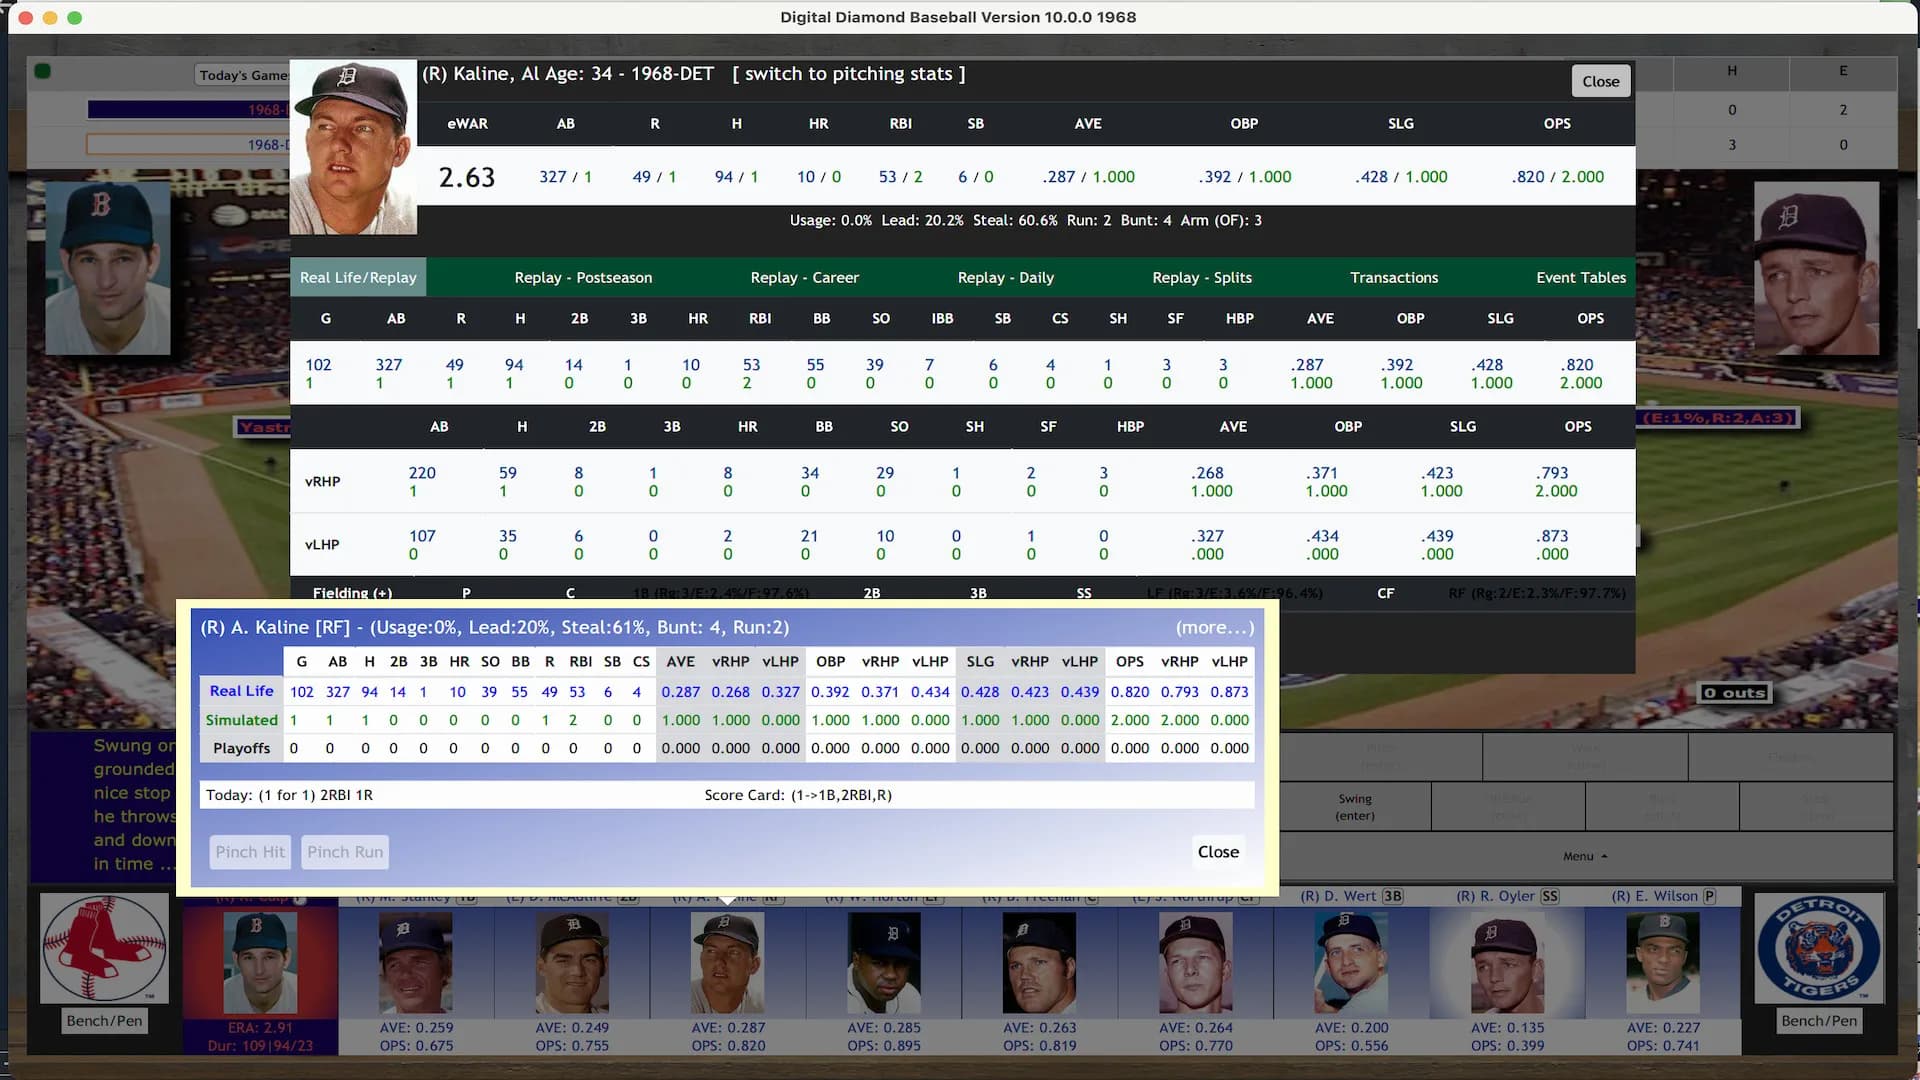The width and height of the screenshot is (1920, 1080).
Task: Click the (R) R. Oyler SS label
Action: pyautogui.click(x=1508, y=896)
